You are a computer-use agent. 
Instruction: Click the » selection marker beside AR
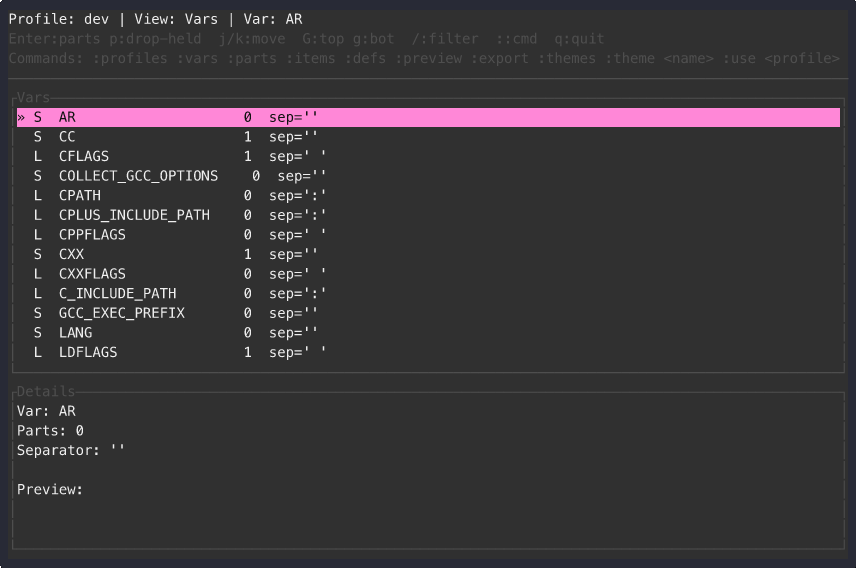tap(21, 117)
